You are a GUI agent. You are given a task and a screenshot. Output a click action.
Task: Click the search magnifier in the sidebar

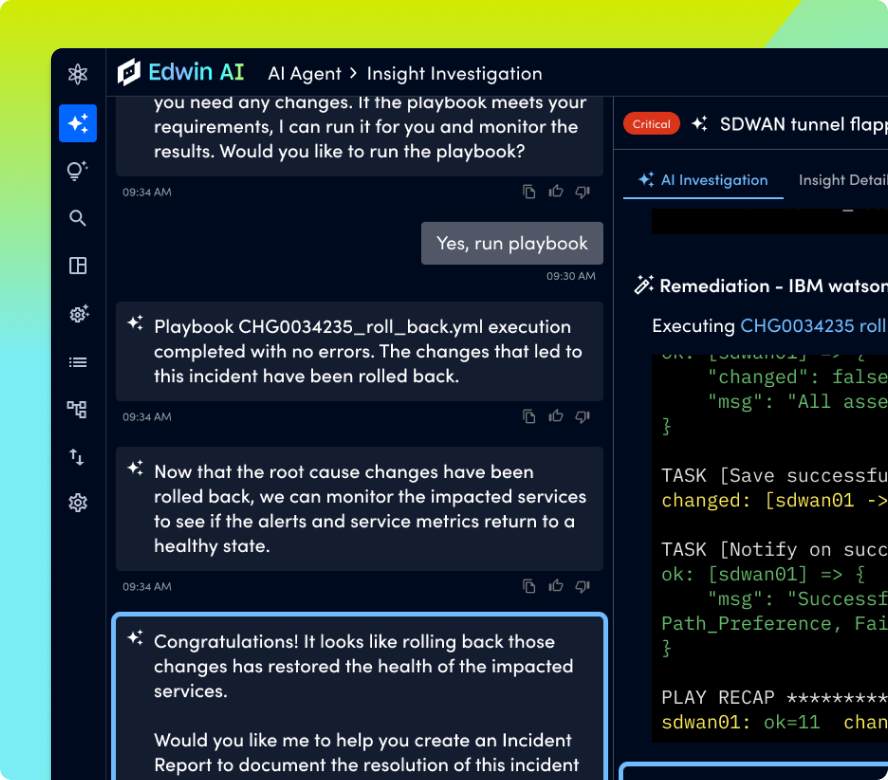(78, 218)
